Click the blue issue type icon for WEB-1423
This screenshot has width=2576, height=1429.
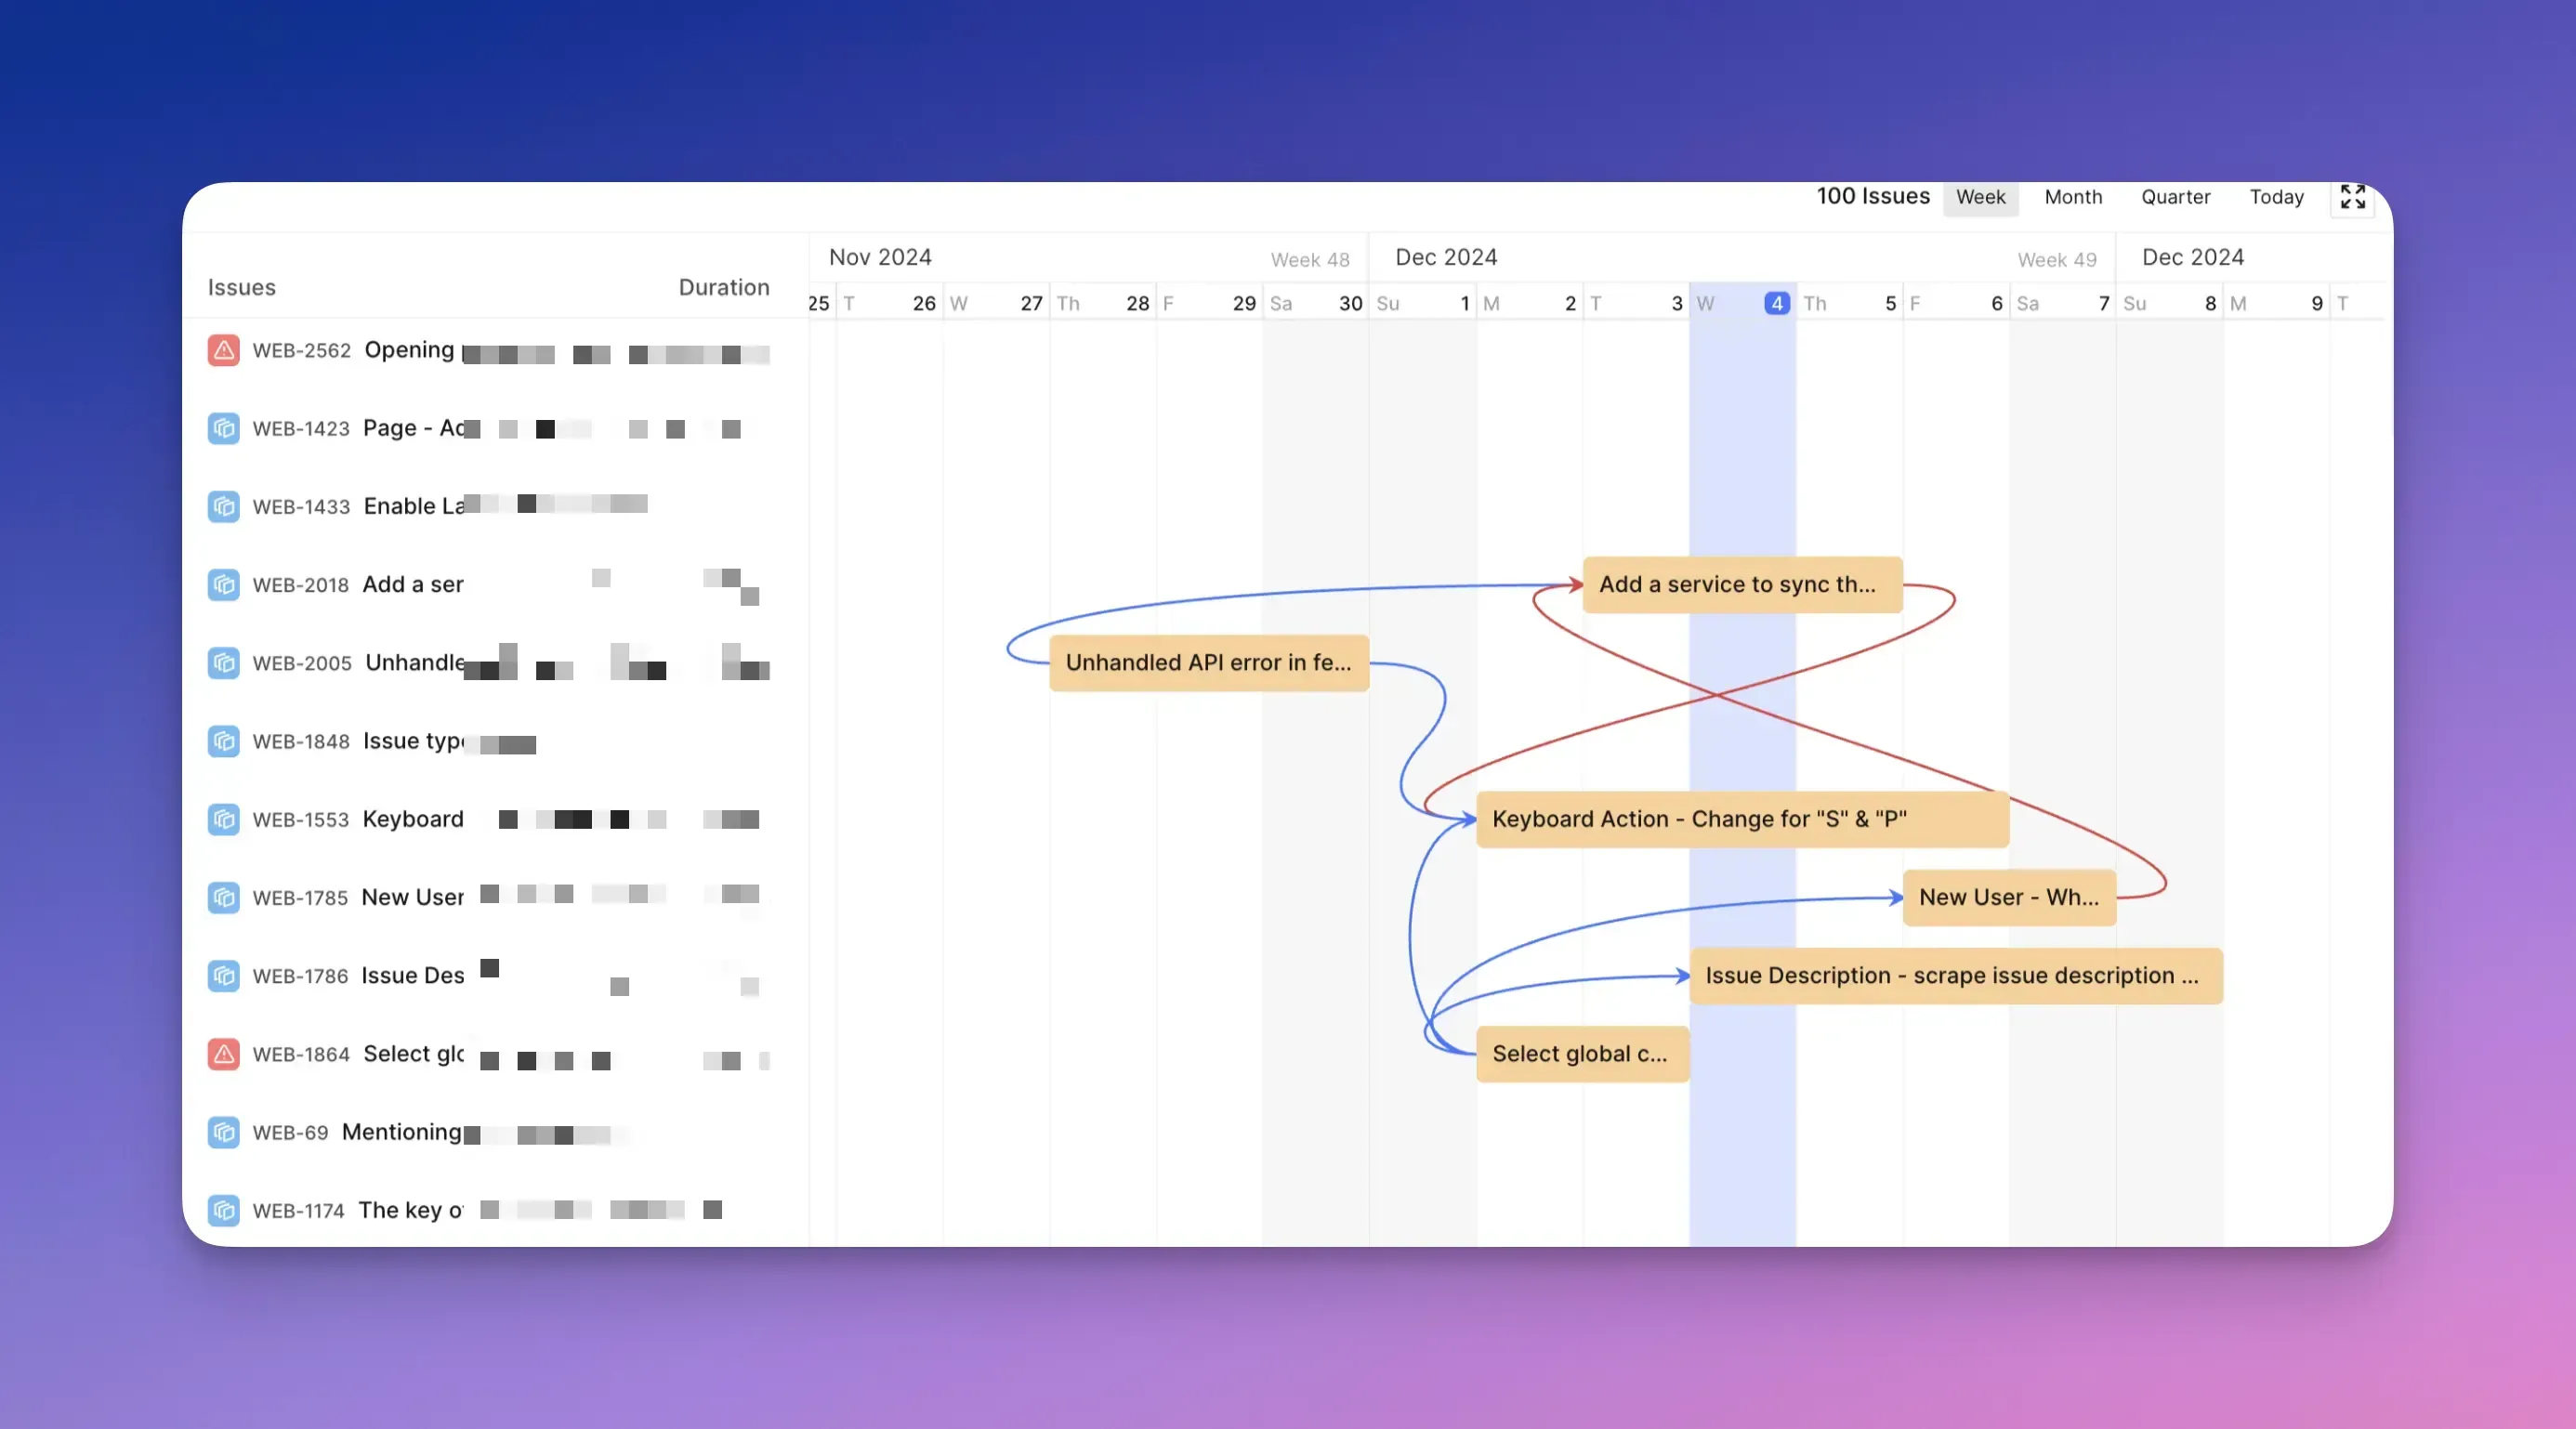(223, 428)
